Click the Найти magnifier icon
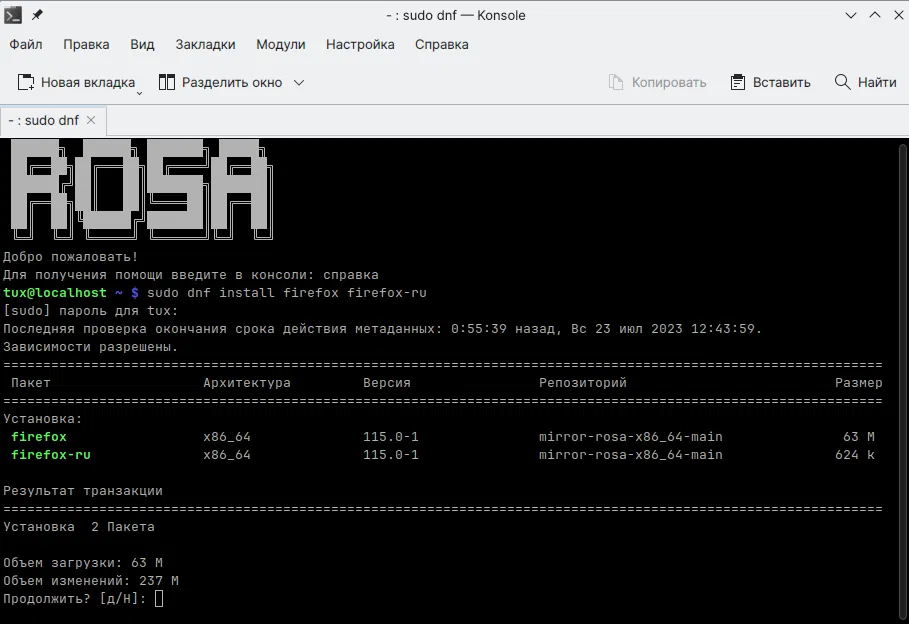The height and width of the screenshot is (624, 909). 842,82
